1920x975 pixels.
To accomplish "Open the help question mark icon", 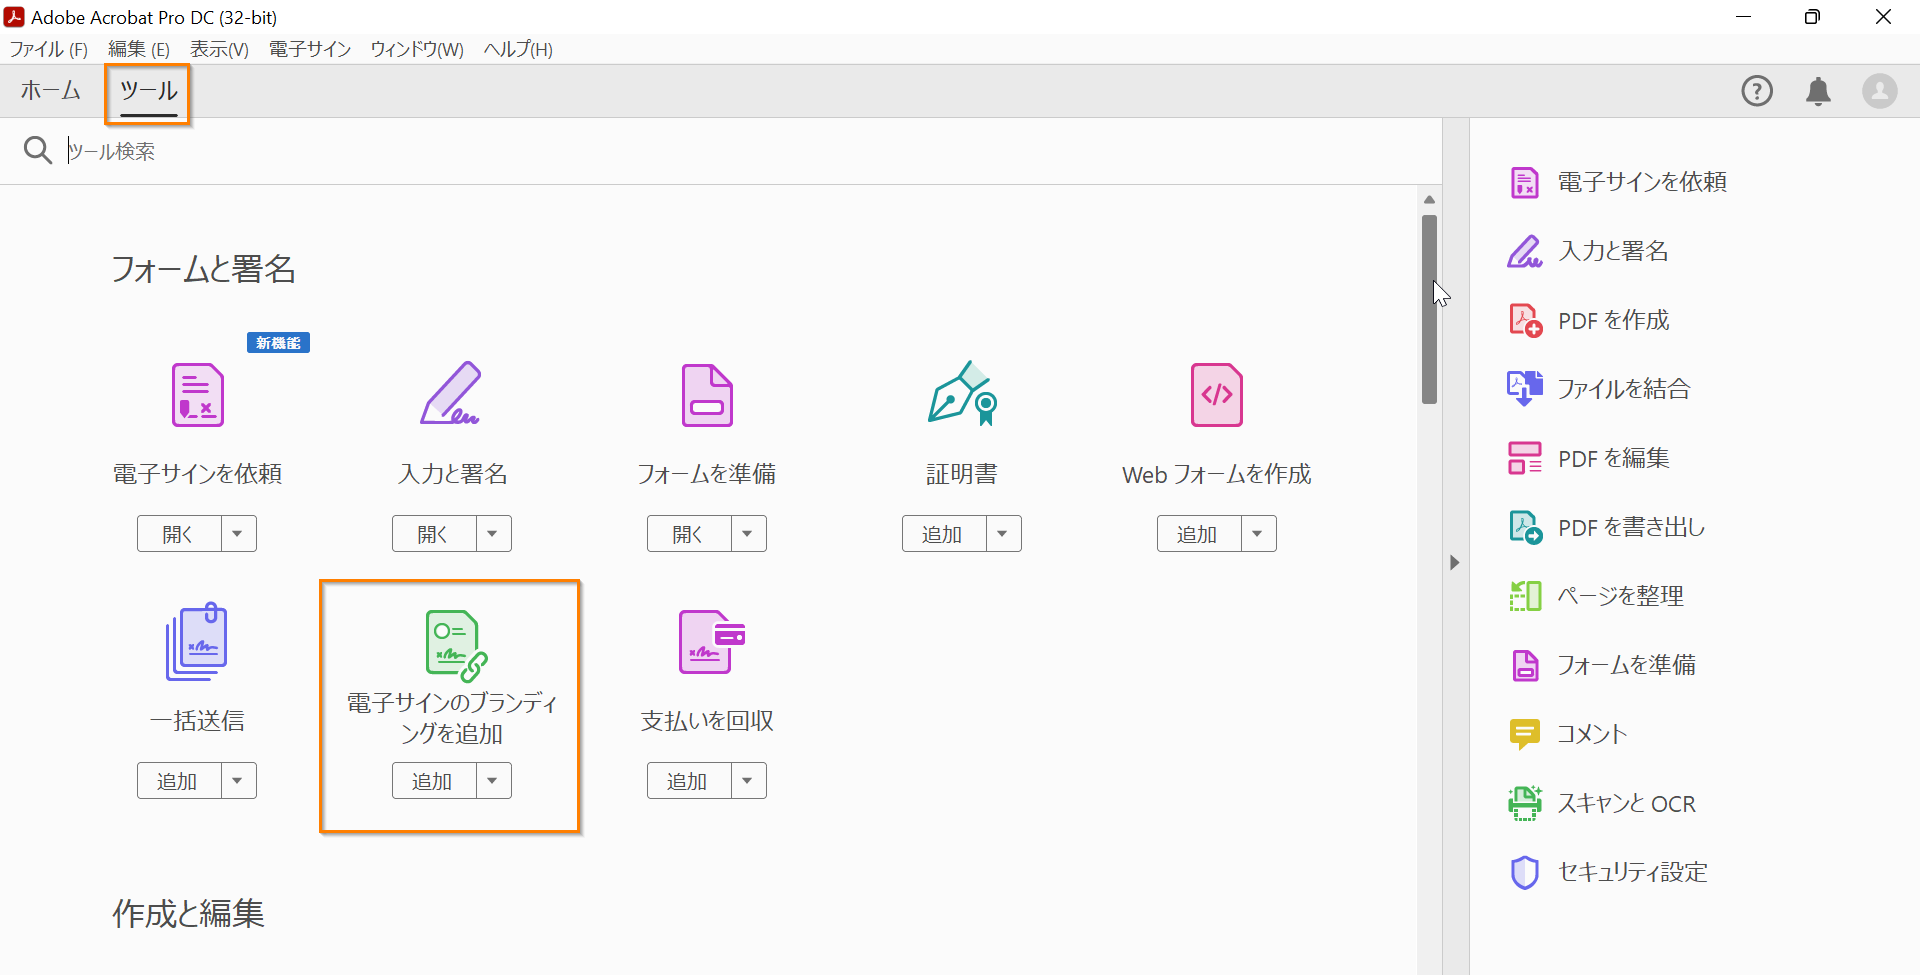I will (x=1757, y=91).
